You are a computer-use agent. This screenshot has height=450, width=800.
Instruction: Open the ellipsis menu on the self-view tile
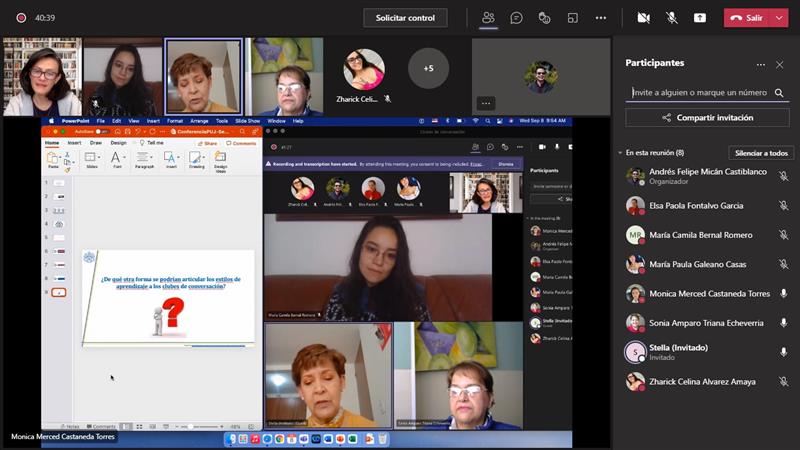coord(486,103)
